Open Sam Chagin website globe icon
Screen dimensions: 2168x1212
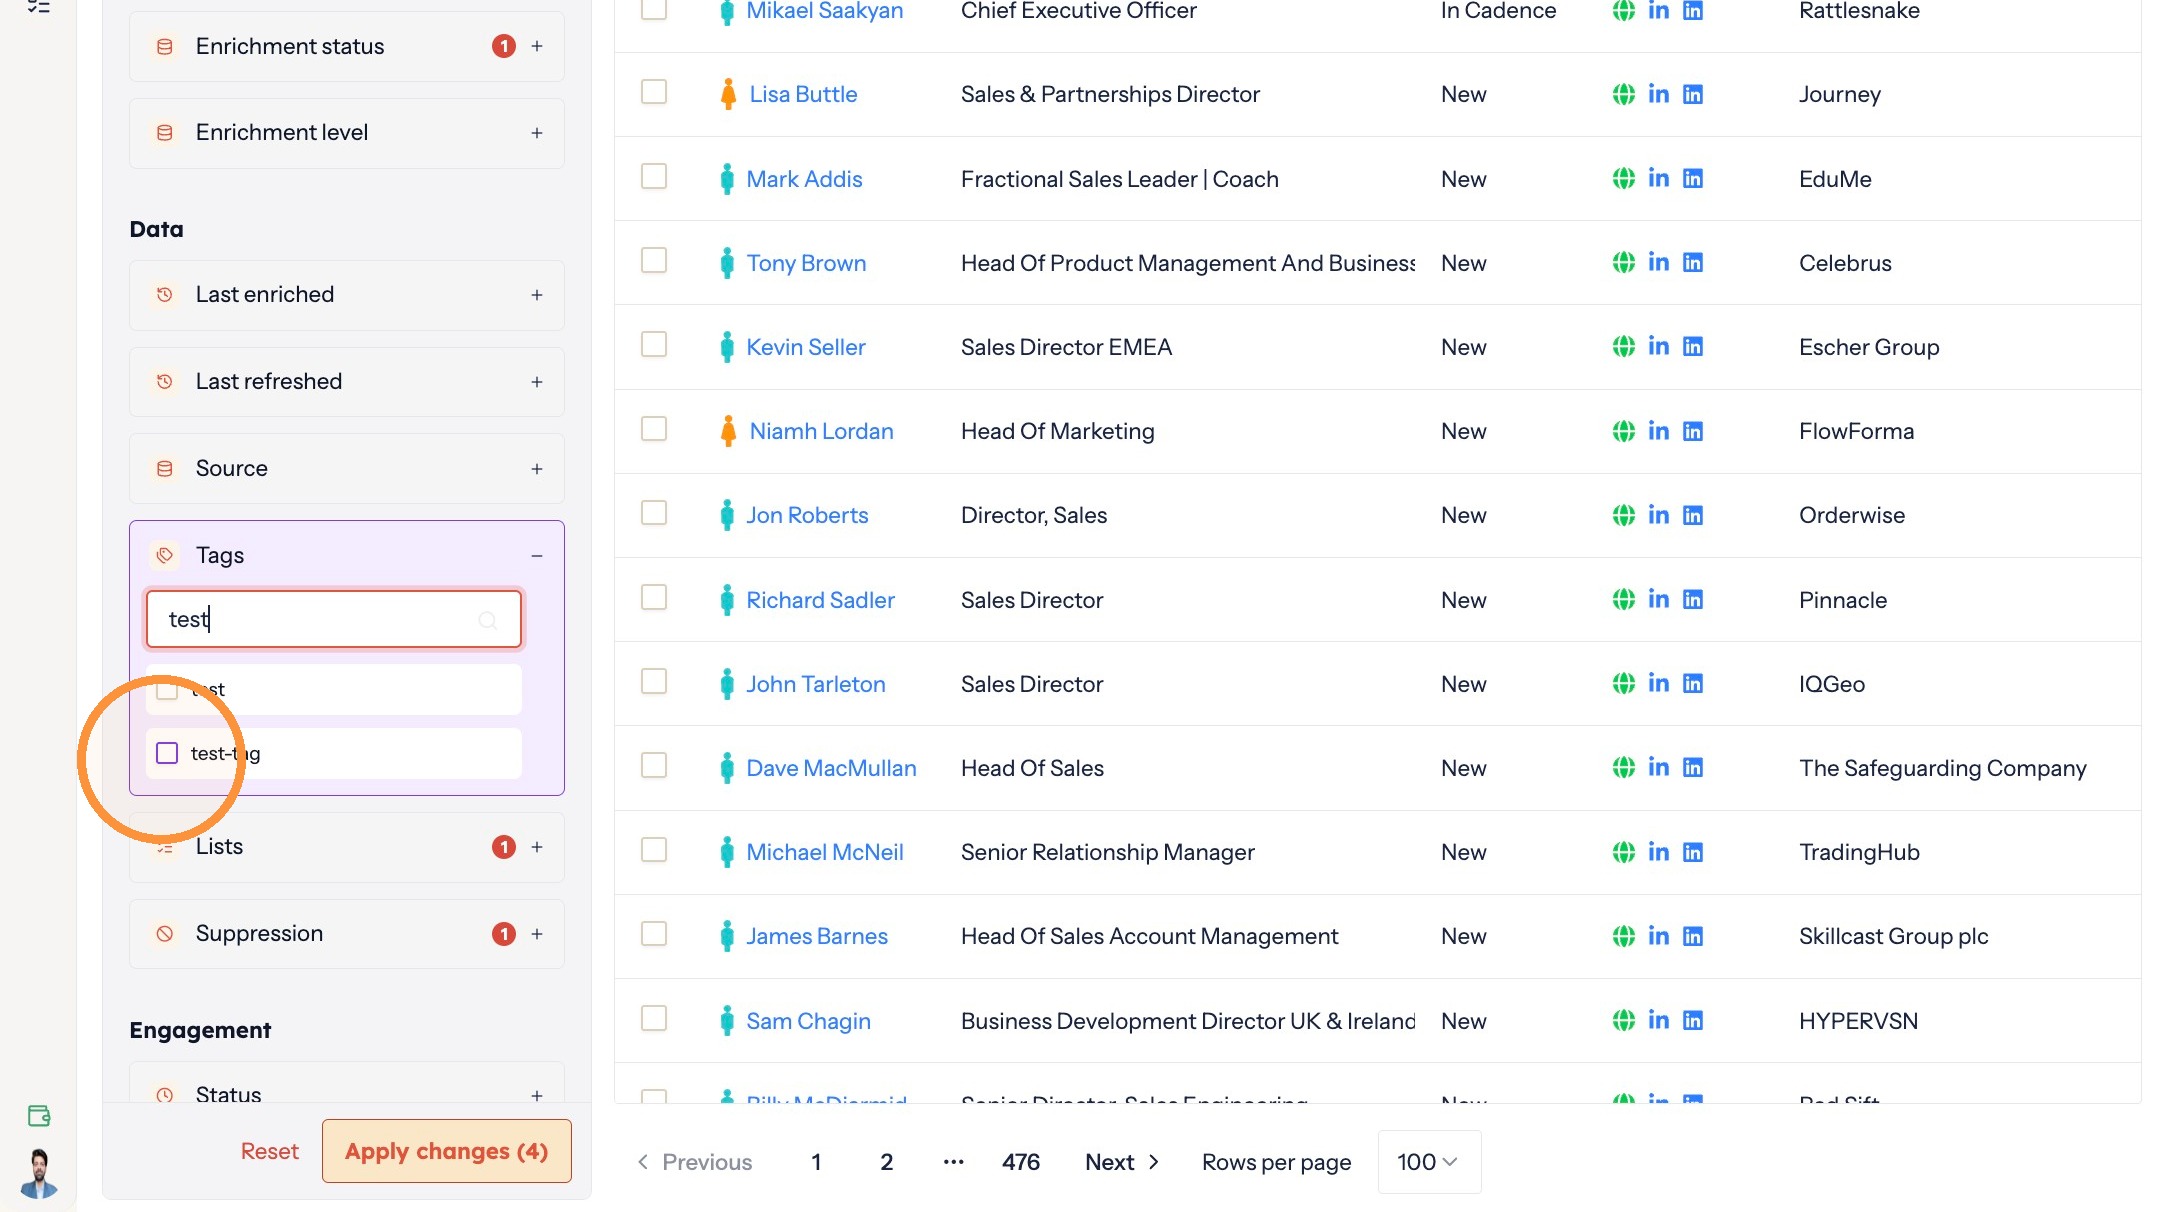click(1623, 1020)
